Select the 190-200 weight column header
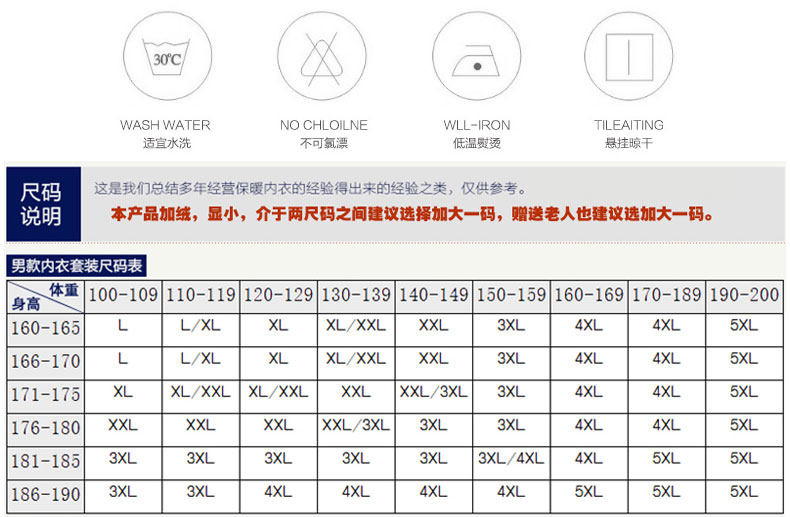 744,295
